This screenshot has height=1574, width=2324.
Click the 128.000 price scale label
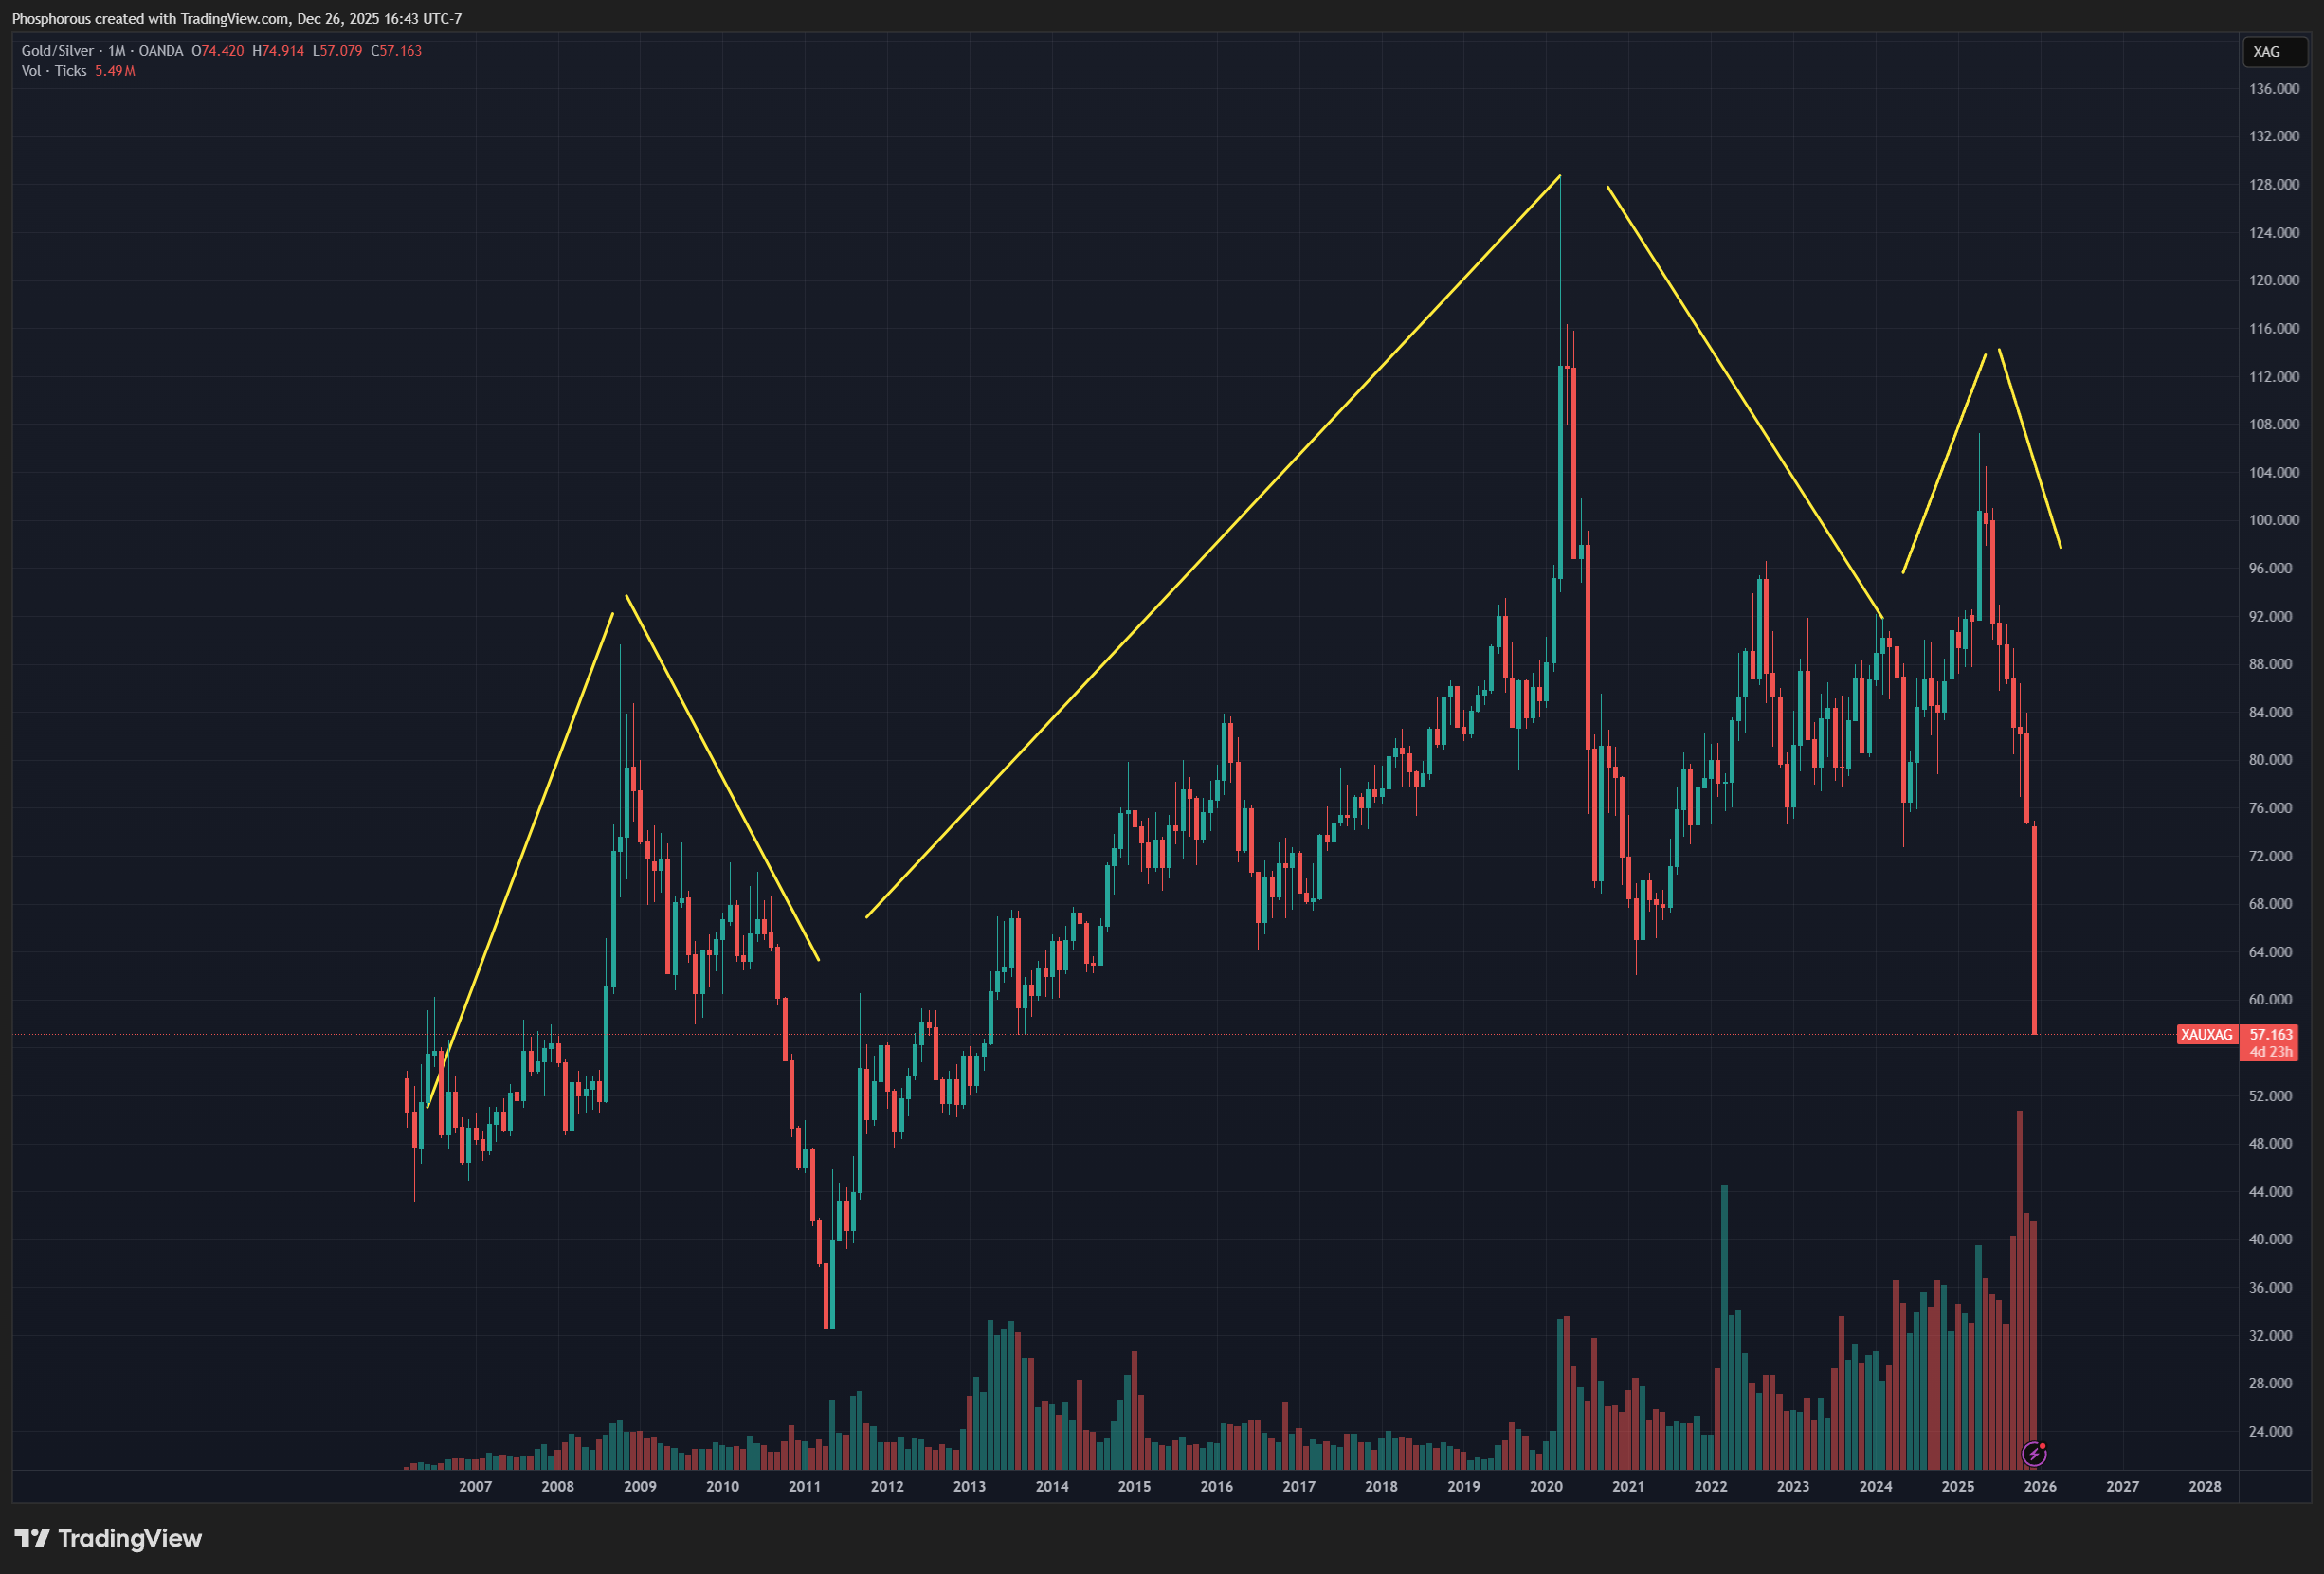(x=2274, y=184)
